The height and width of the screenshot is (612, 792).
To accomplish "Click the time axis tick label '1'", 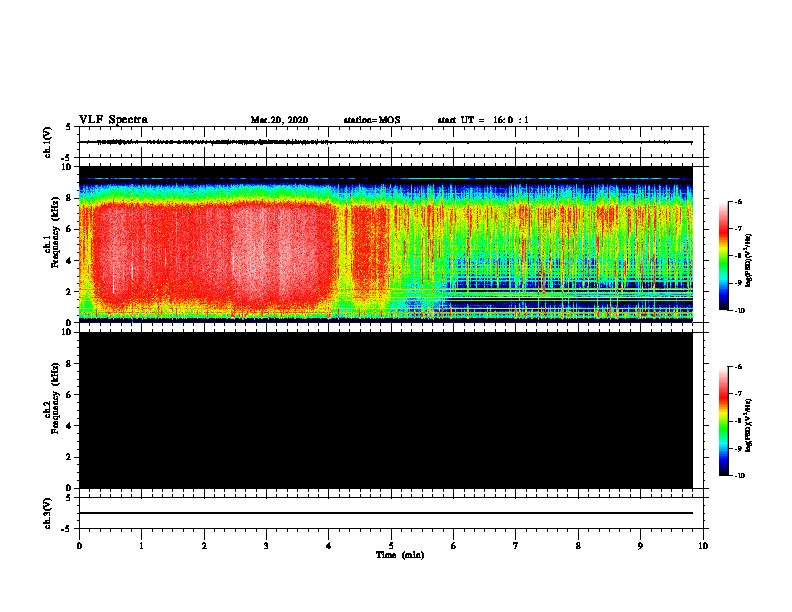I will tap(141, 546).
